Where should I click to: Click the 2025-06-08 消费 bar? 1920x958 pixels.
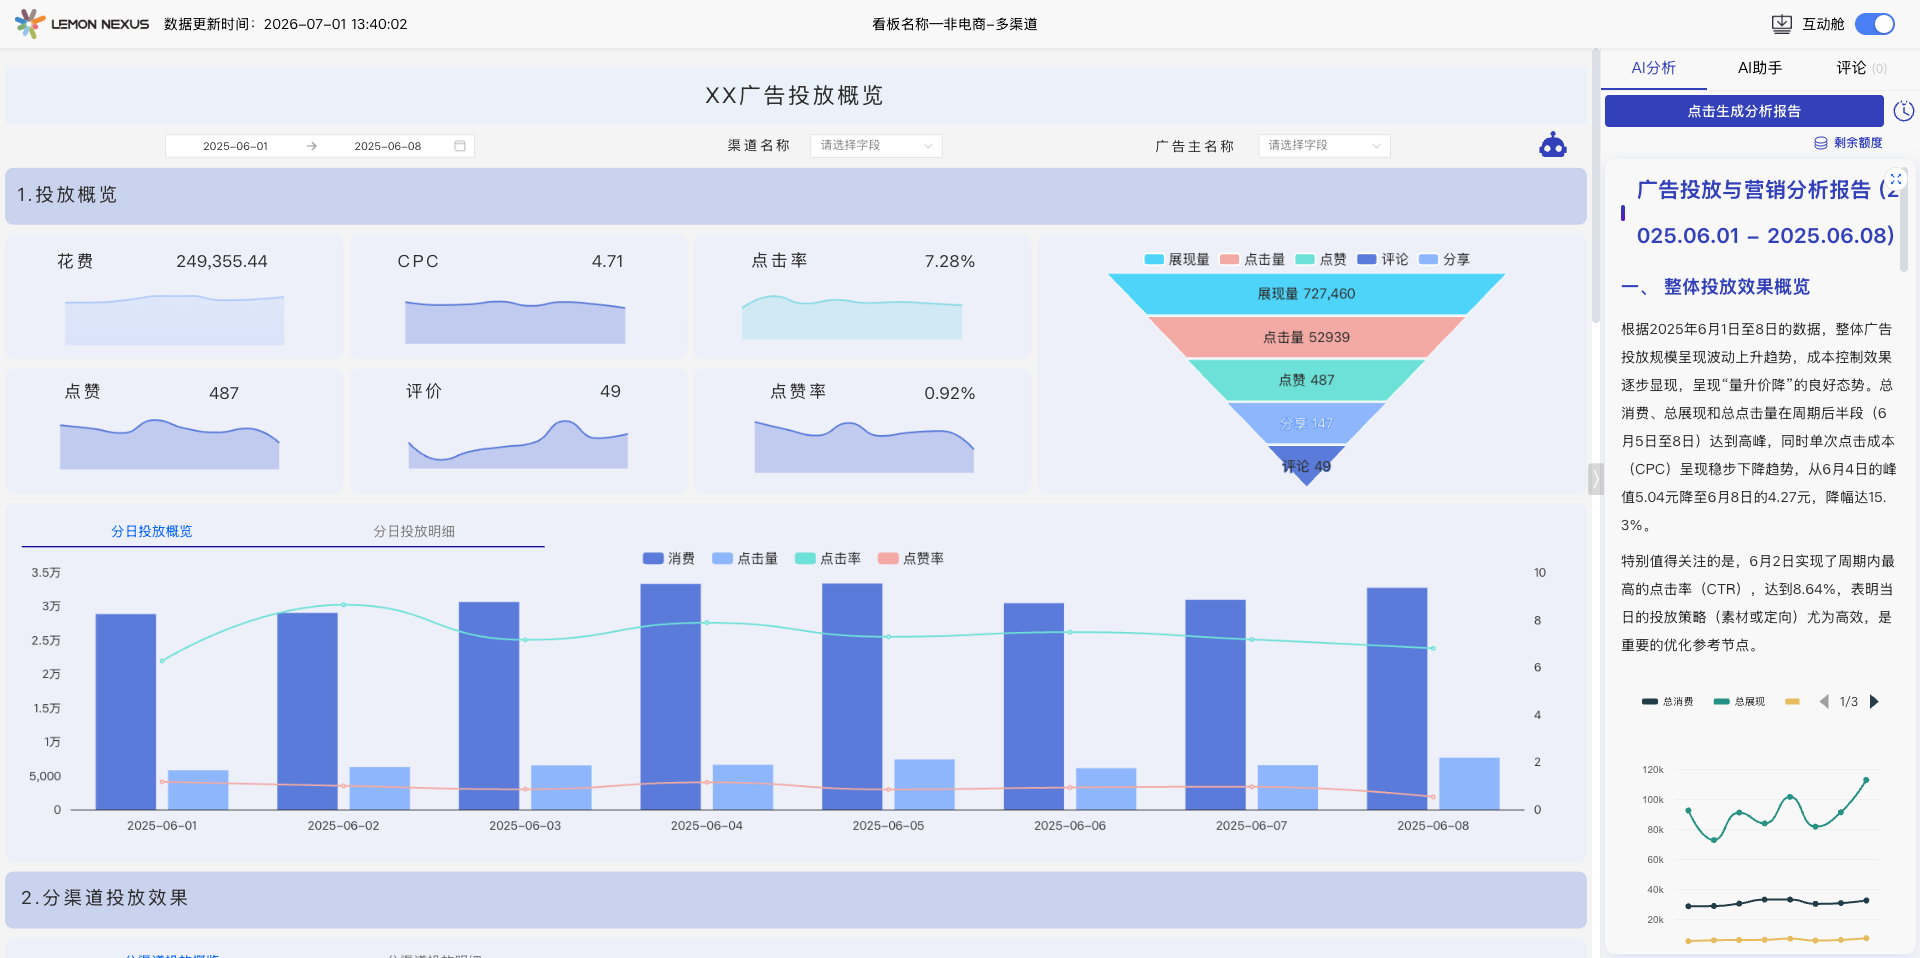click(x=1397, y=699)
